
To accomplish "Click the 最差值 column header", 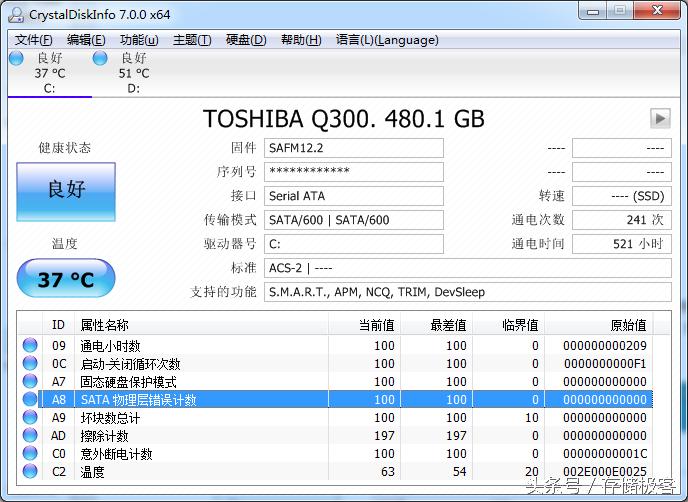I will click(x=437, y=325).
